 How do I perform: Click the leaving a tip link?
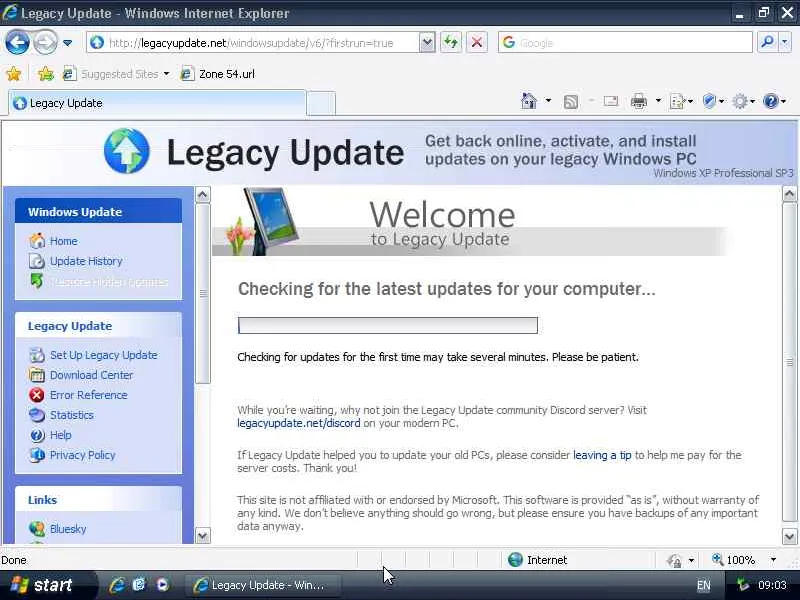(602, 455)
